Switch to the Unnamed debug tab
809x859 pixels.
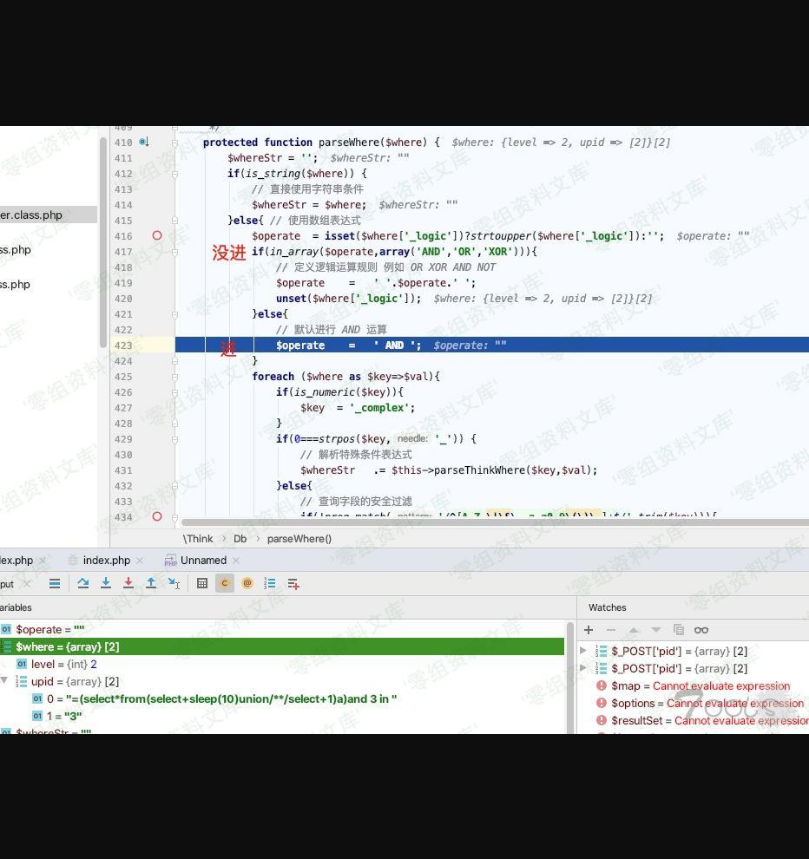click(x=203, y=561)
